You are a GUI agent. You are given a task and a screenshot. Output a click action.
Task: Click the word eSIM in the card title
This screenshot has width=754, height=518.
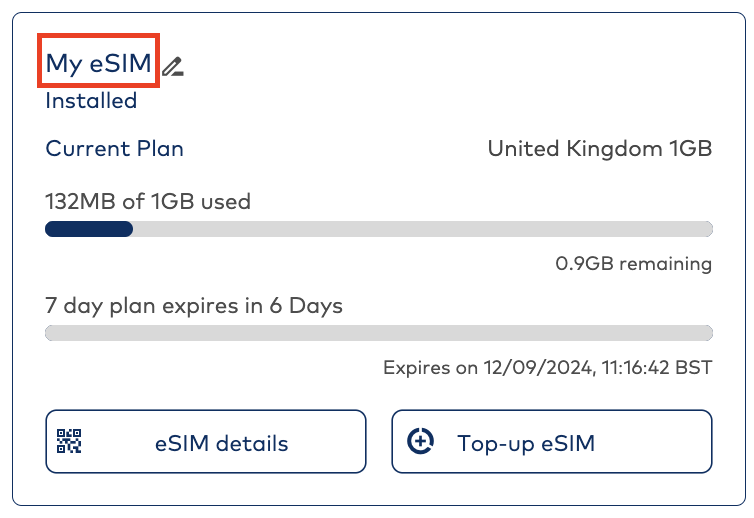[120, 64]
